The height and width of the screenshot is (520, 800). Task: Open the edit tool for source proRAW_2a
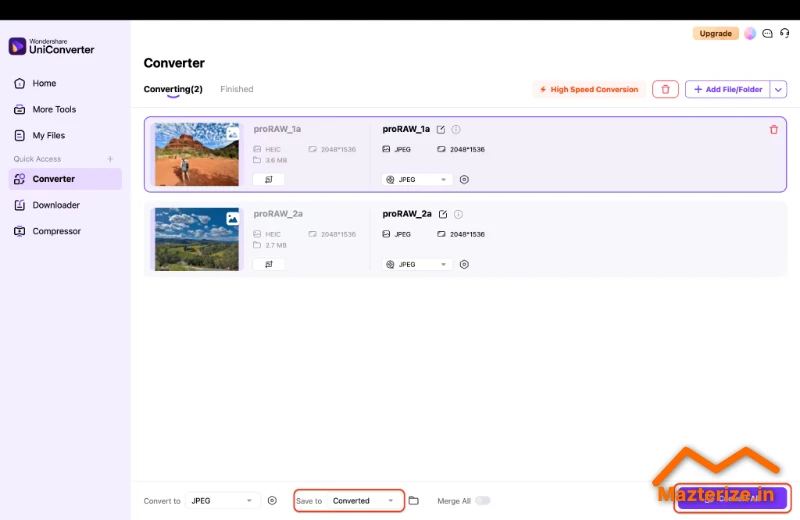coord(268,264)
